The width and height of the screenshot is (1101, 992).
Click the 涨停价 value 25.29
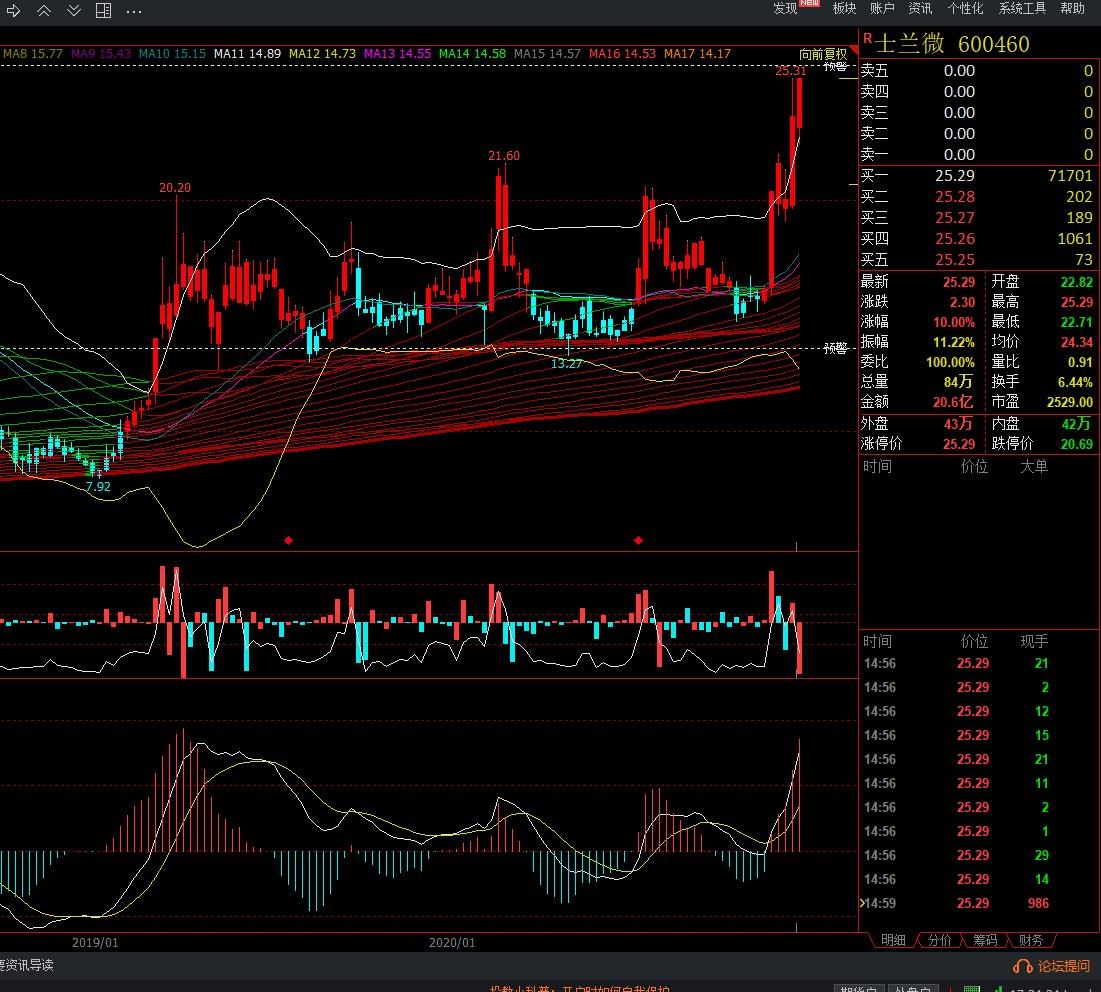coord(959,444)
